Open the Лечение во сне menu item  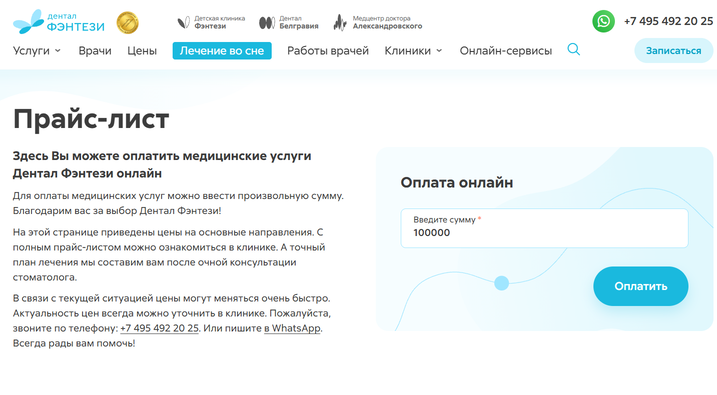[x=222, y=51]
